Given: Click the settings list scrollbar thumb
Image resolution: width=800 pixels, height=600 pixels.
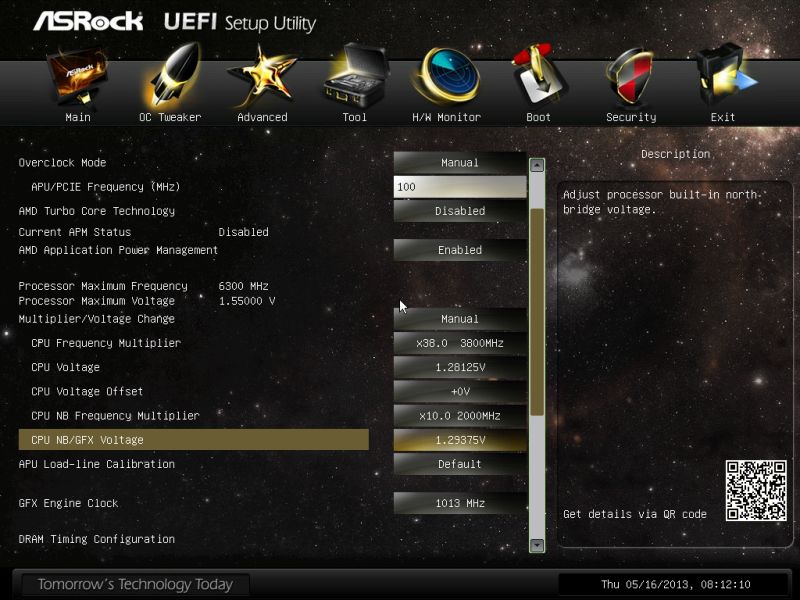Looking at the screenshot, I should click(x=537, y=312).
